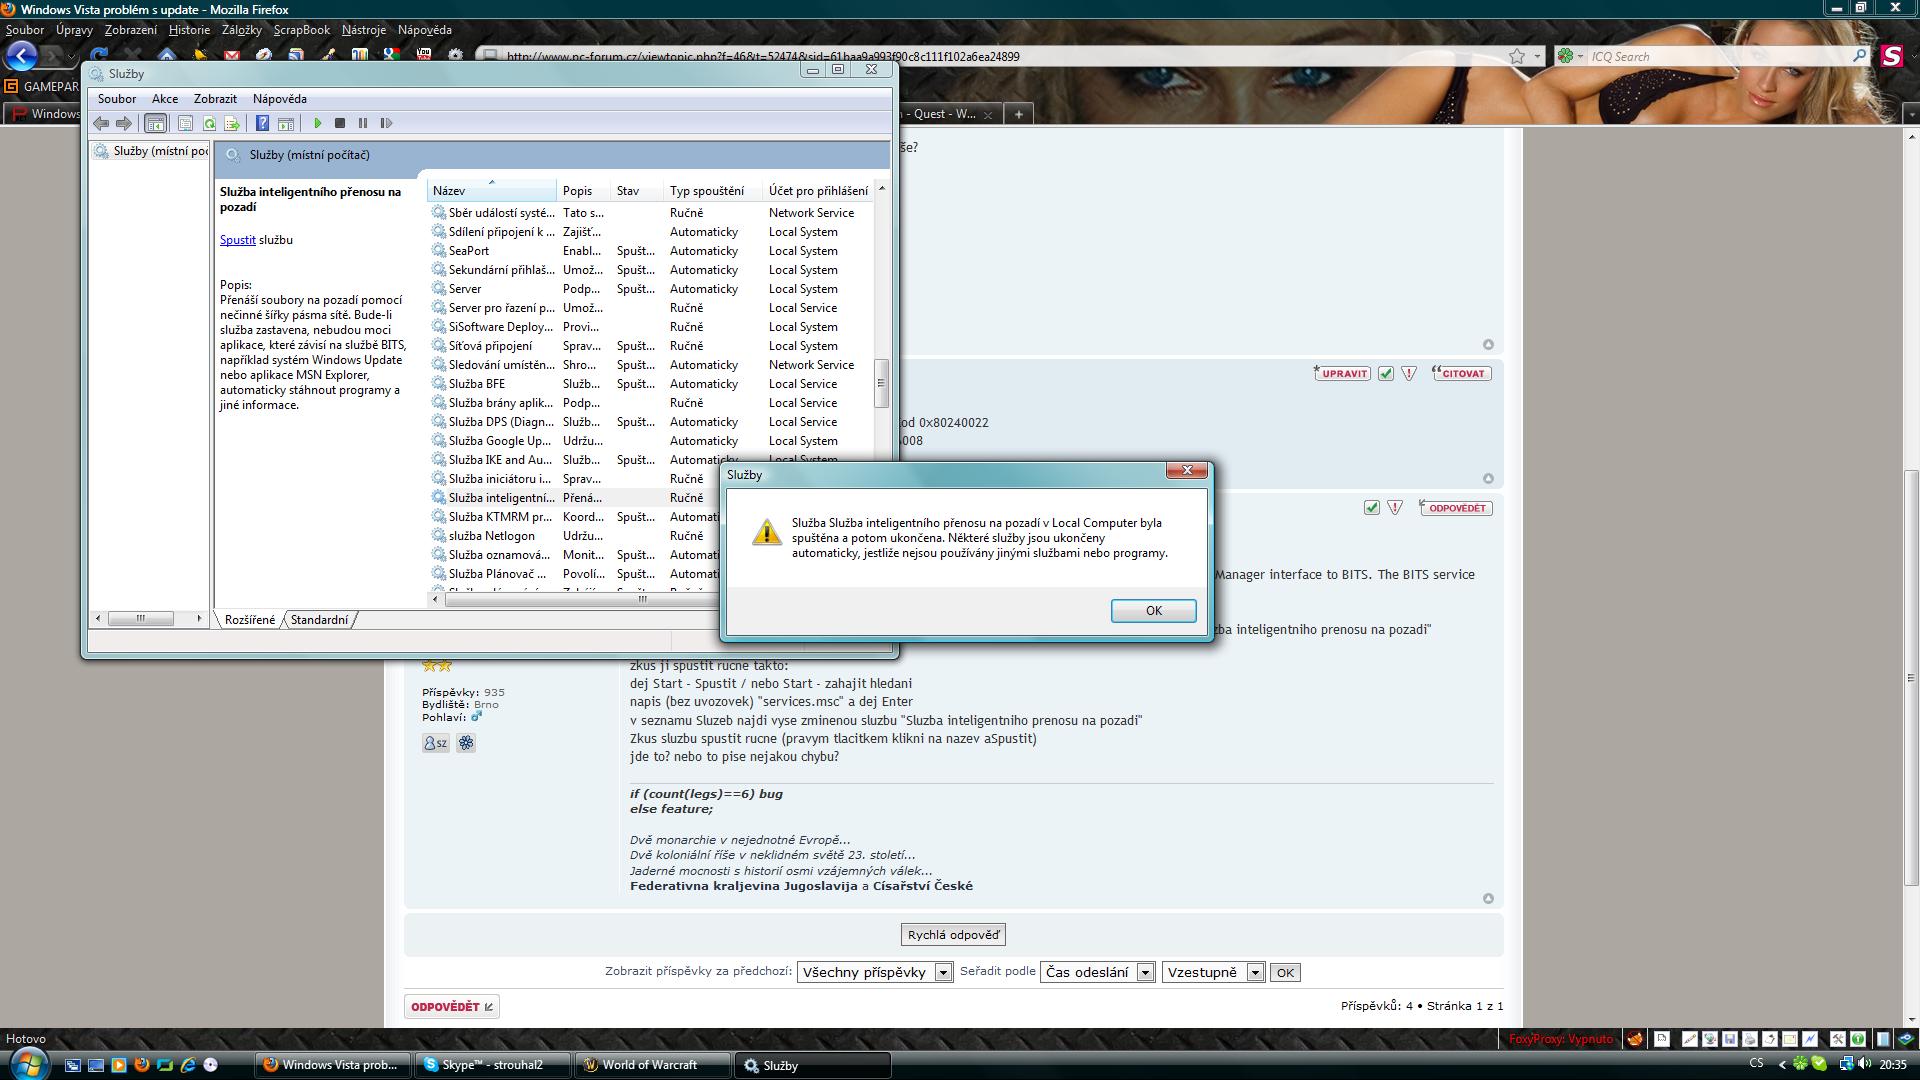Click the Stop Service square icon

coord(340,123)
